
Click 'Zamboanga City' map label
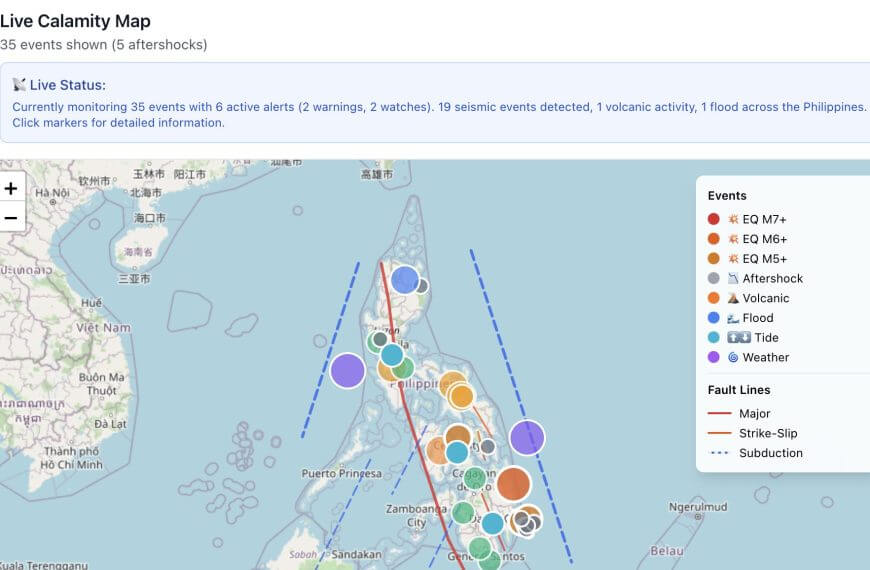[416, 516]
